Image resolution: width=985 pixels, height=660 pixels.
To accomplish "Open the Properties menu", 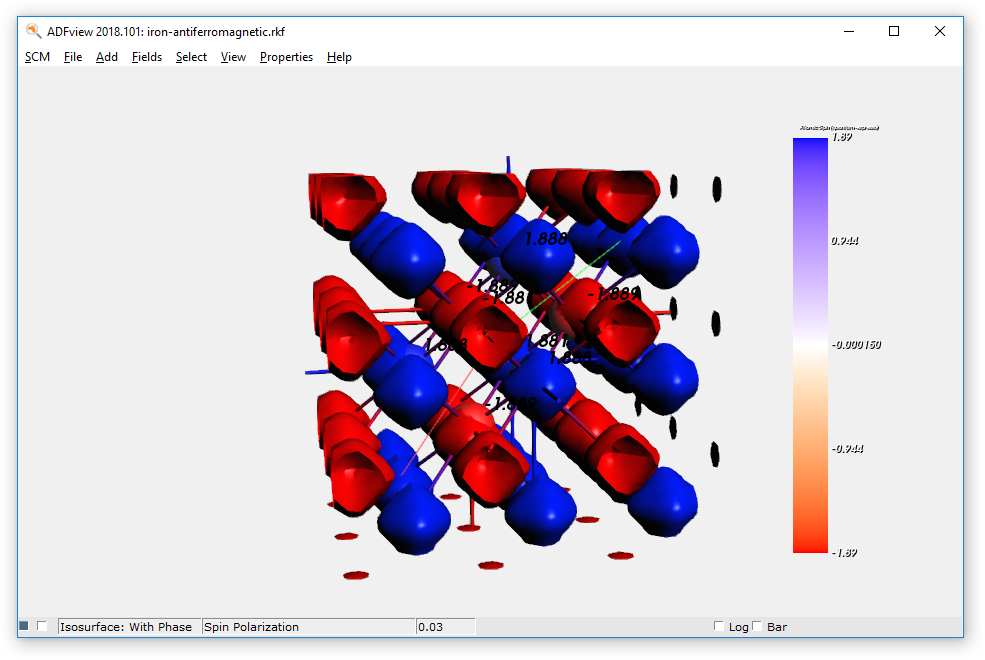I will (286, 57).
